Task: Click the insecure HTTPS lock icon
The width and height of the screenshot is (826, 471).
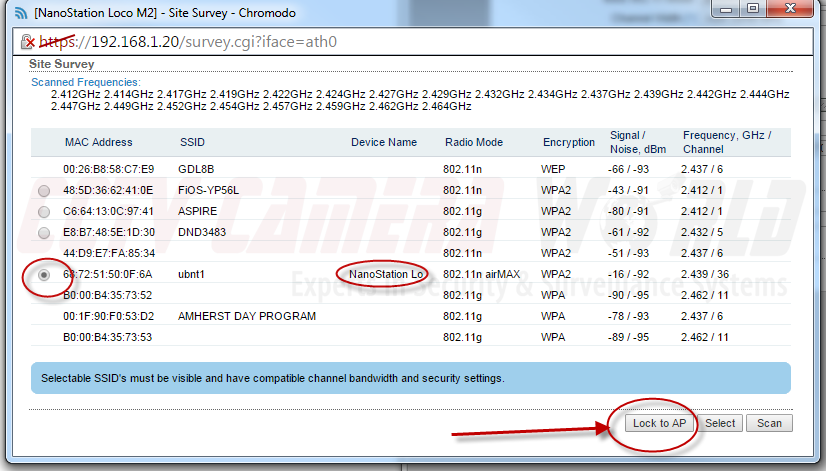Action: coord(27,42)
